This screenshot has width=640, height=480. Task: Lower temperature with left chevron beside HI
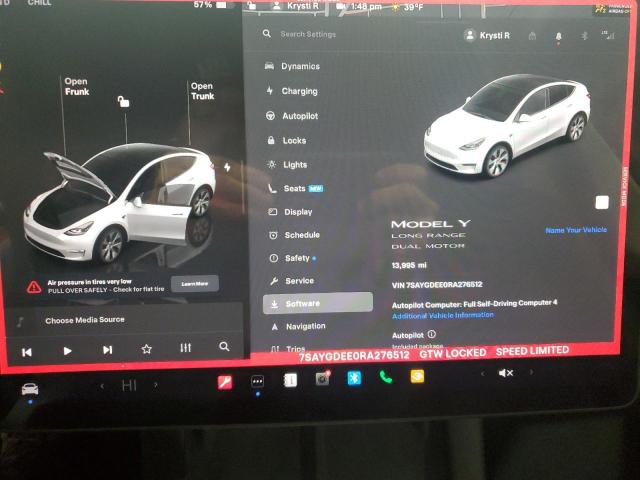tap(102, 385)
